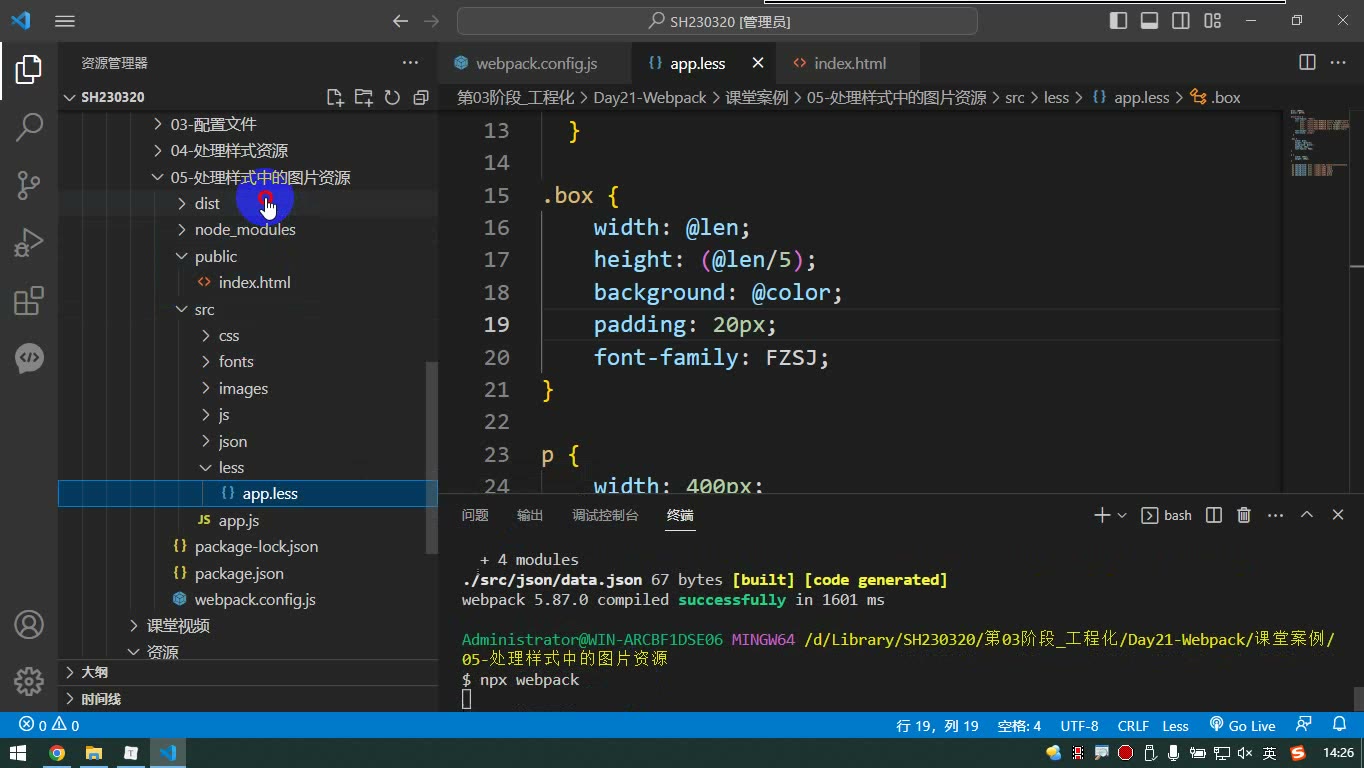Open the Accounts menu in activity bar

pos(29,625)
